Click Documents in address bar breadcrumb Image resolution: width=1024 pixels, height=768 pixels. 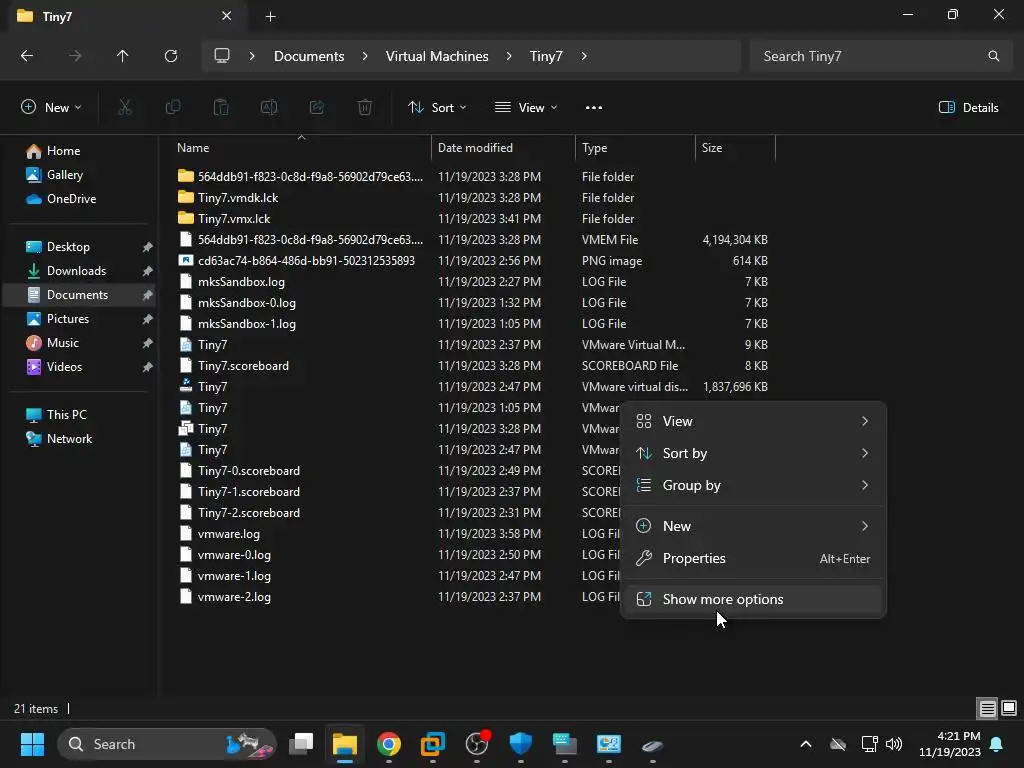[x=309, y=56]
